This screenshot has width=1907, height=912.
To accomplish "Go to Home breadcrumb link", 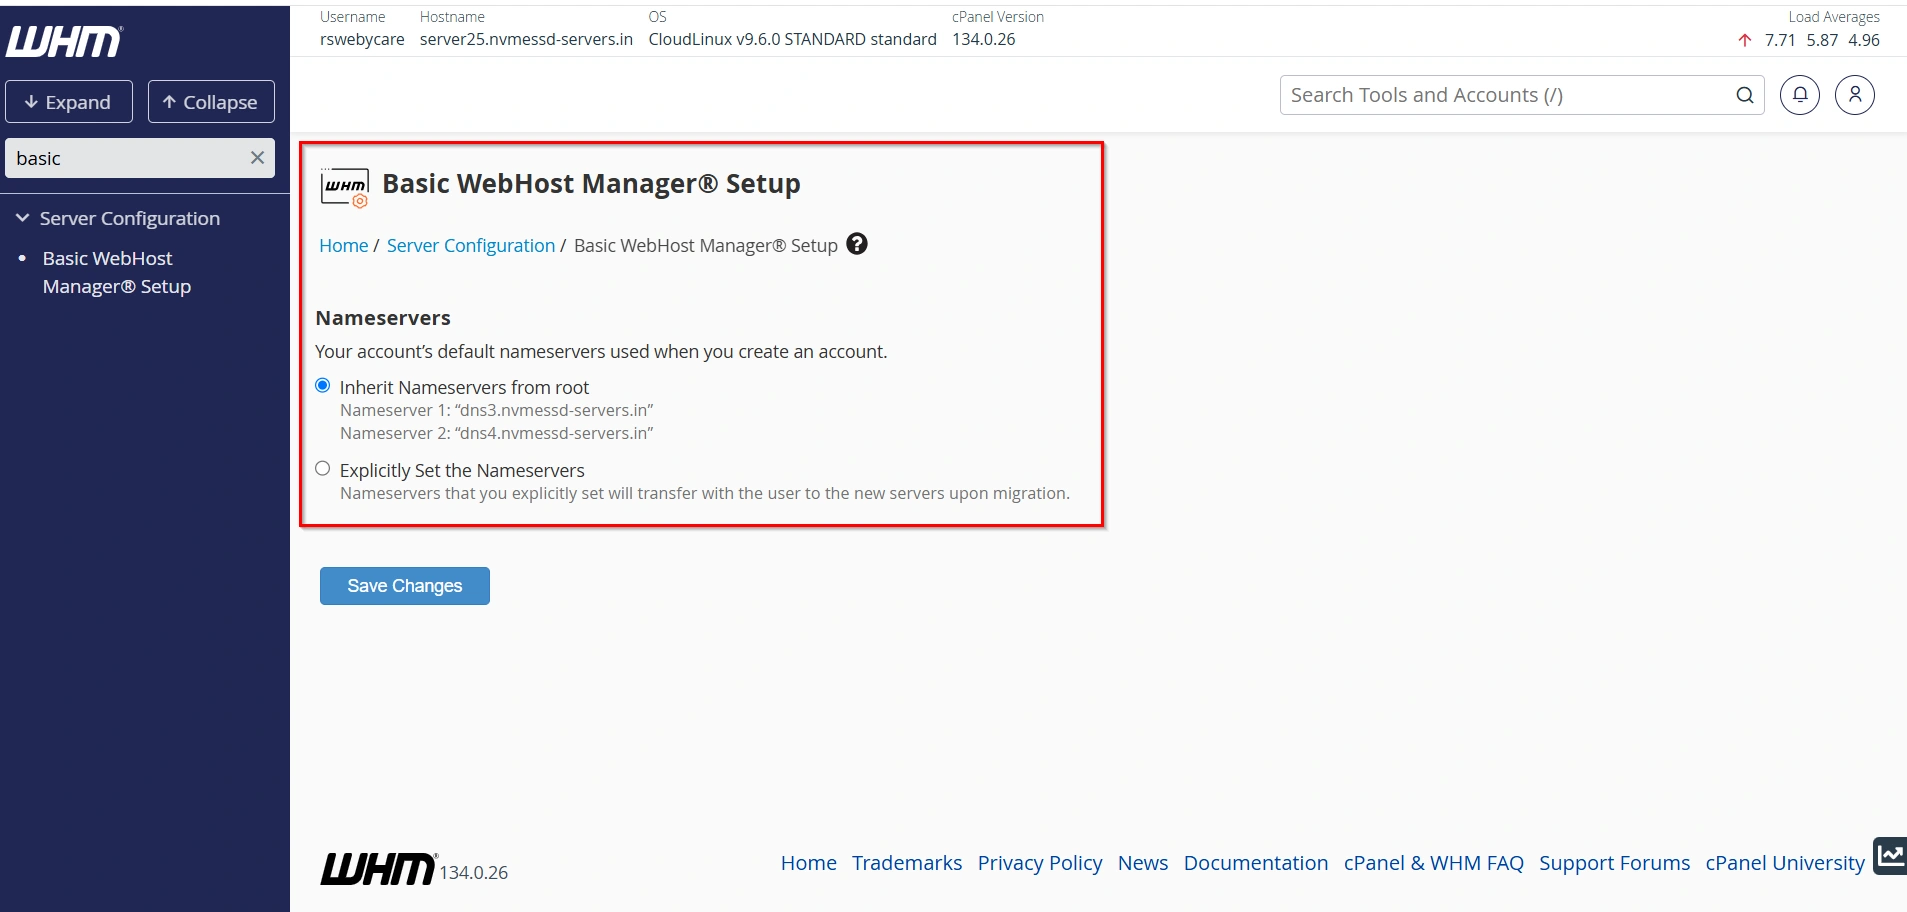I will pyautogui.click(x=344, y=245).
